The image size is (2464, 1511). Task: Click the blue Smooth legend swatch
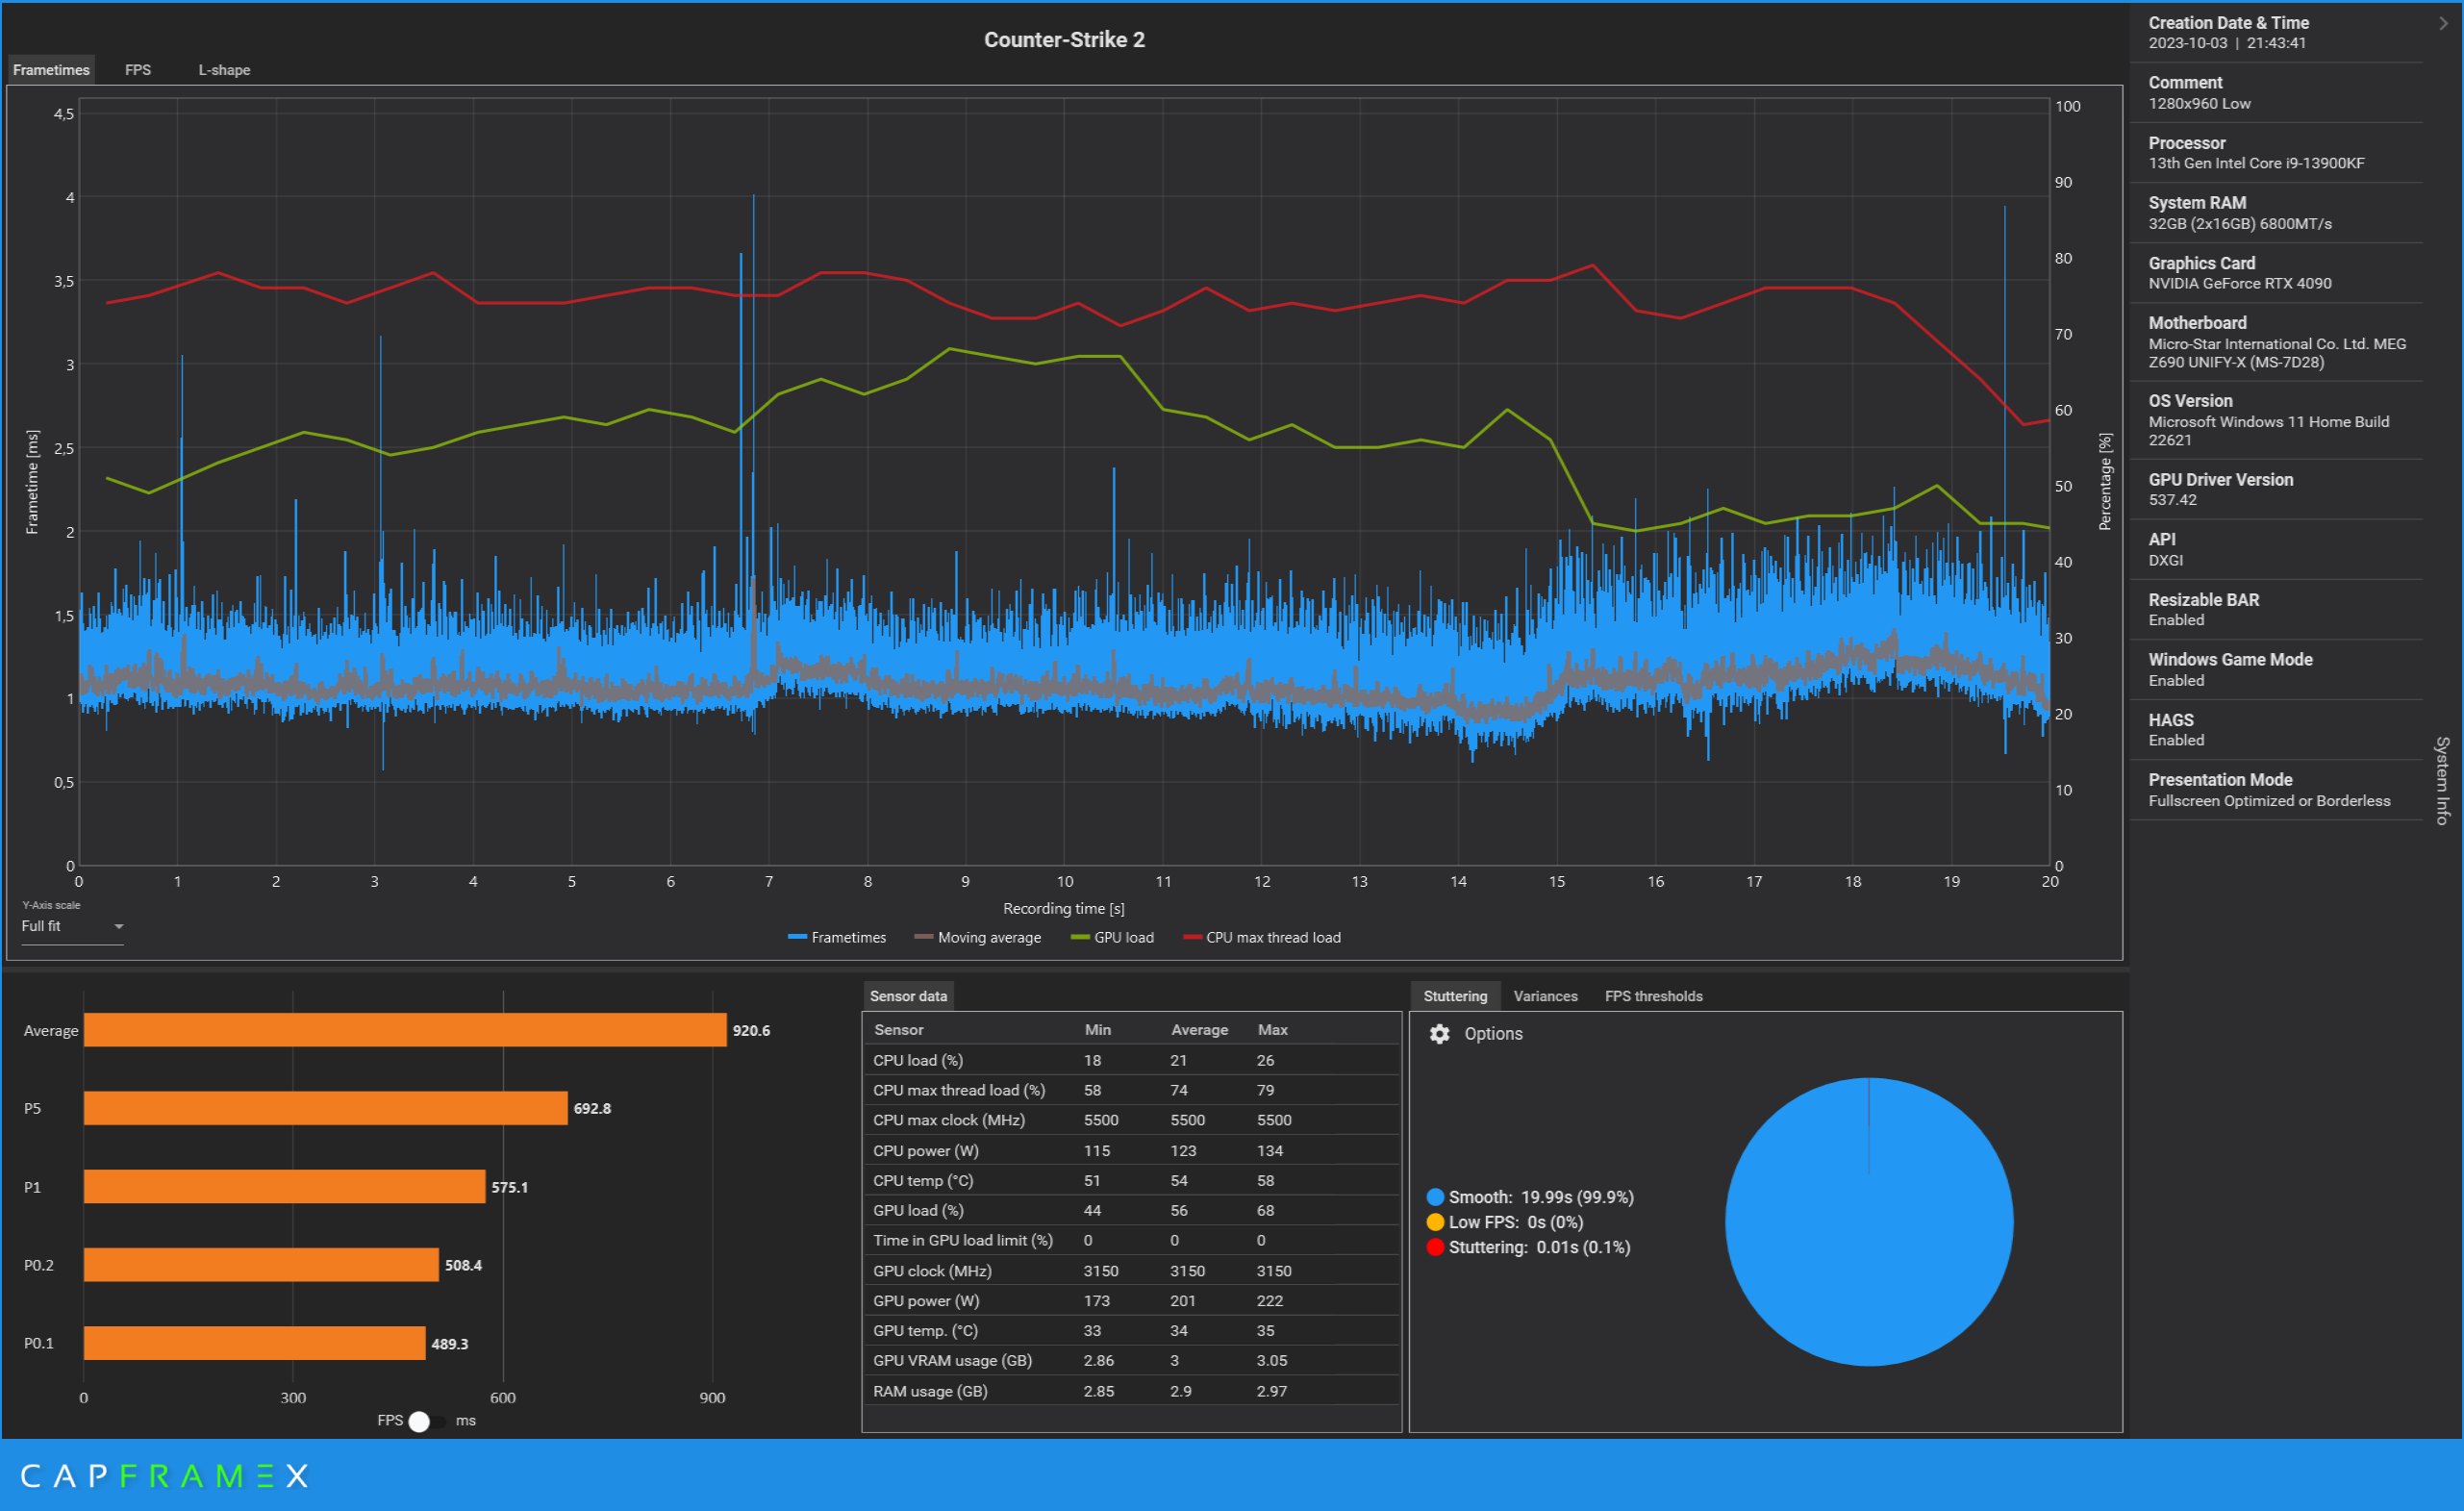1435,1197
